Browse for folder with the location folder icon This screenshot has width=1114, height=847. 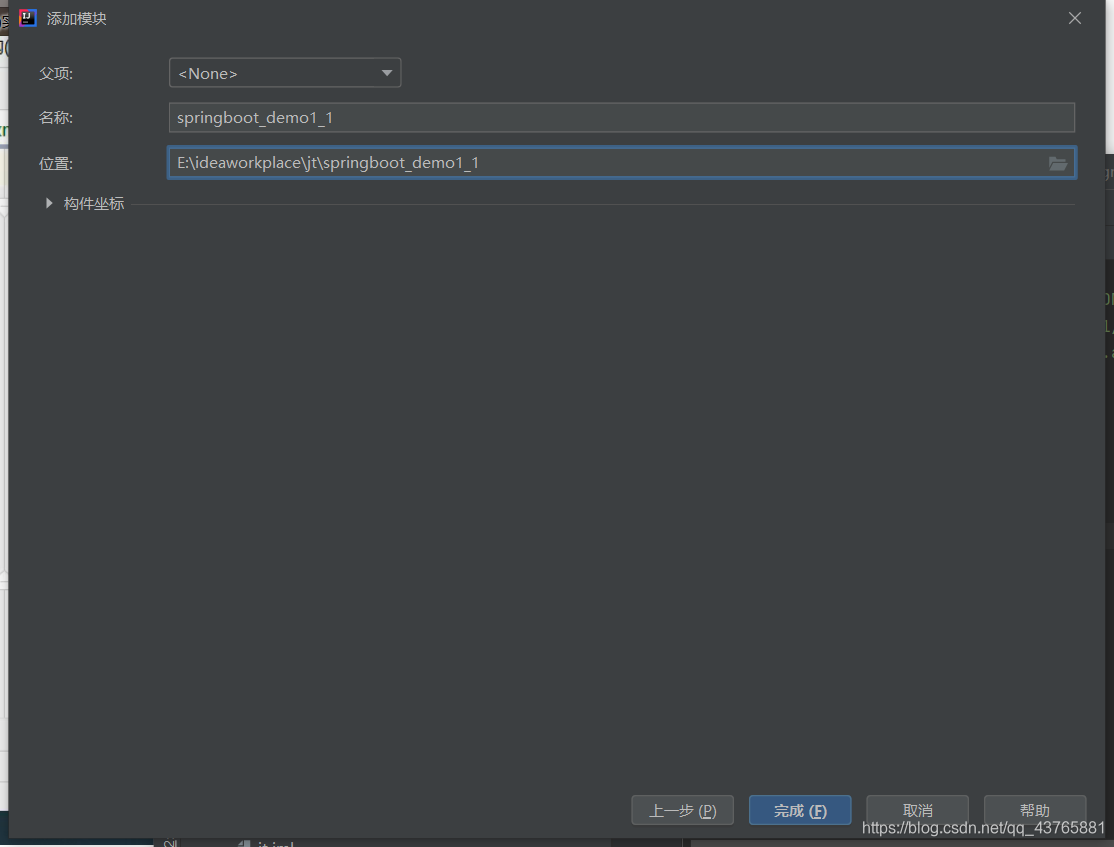point(1058,163)
